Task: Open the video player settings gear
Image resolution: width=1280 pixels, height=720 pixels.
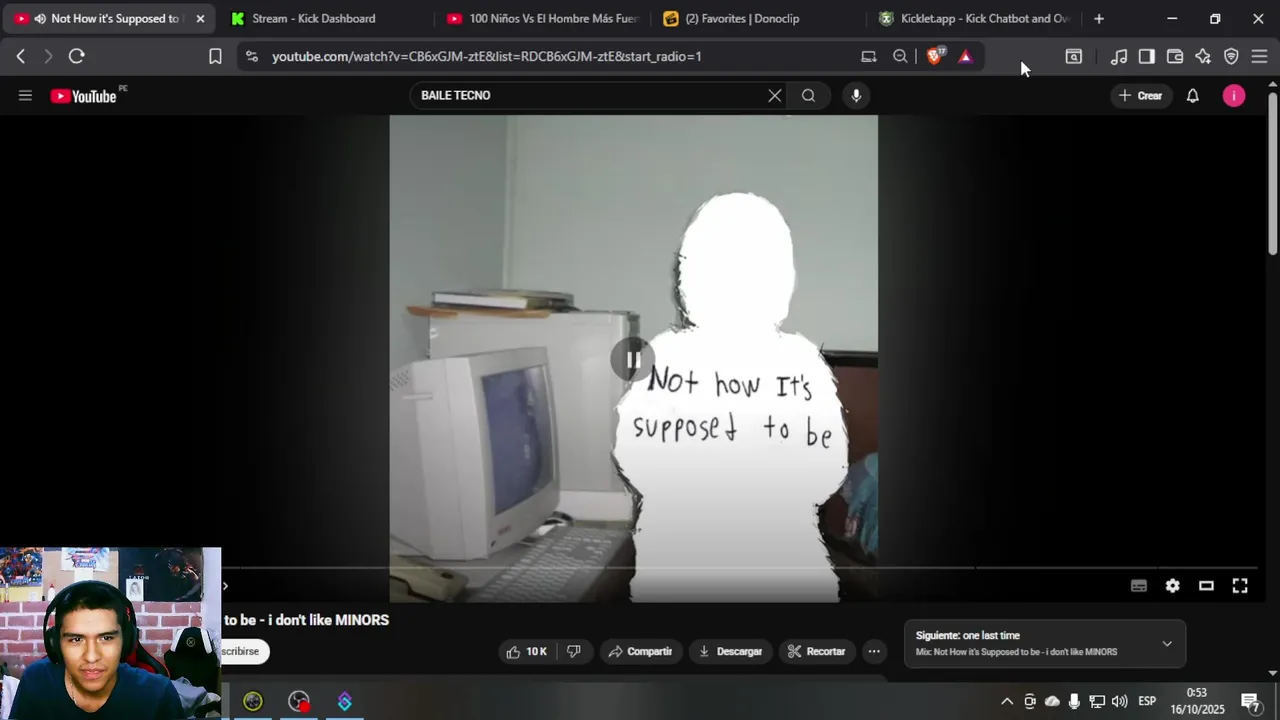Action: click(1172, 586)
